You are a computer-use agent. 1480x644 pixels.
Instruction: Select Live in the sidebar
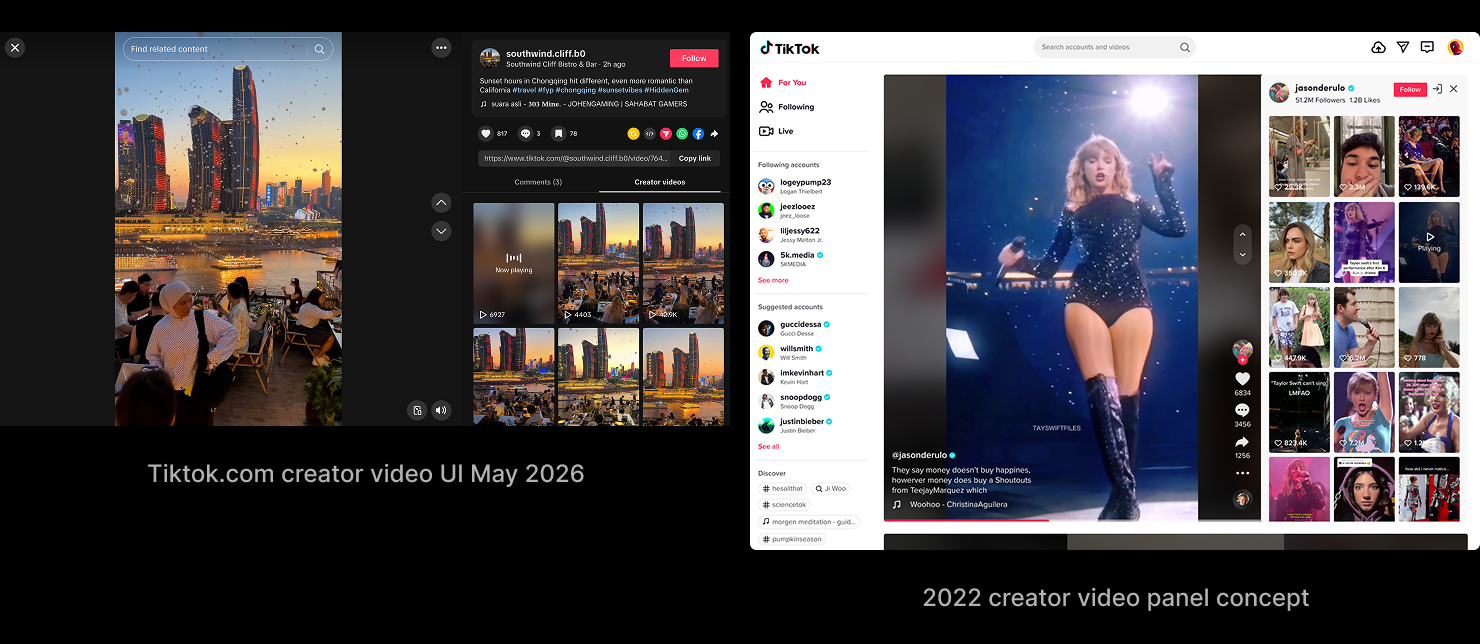[x=777, y=131]
